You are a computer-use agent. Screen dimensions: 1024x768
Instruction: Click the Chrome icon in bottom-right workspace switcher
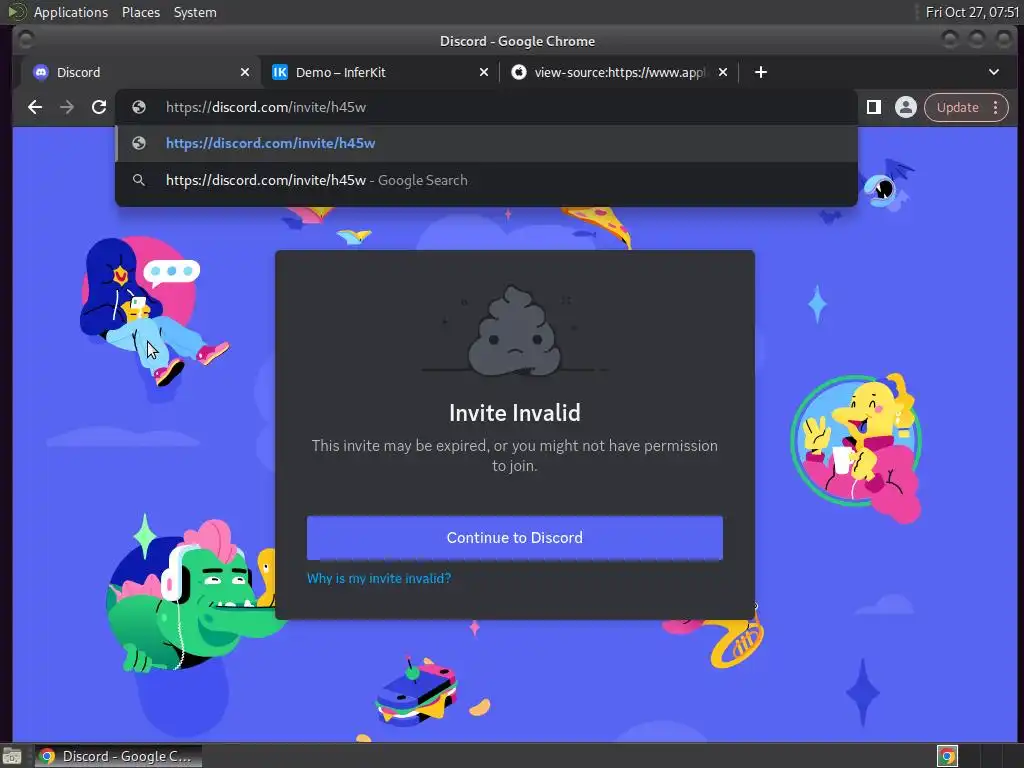click(x=947, y=756)
